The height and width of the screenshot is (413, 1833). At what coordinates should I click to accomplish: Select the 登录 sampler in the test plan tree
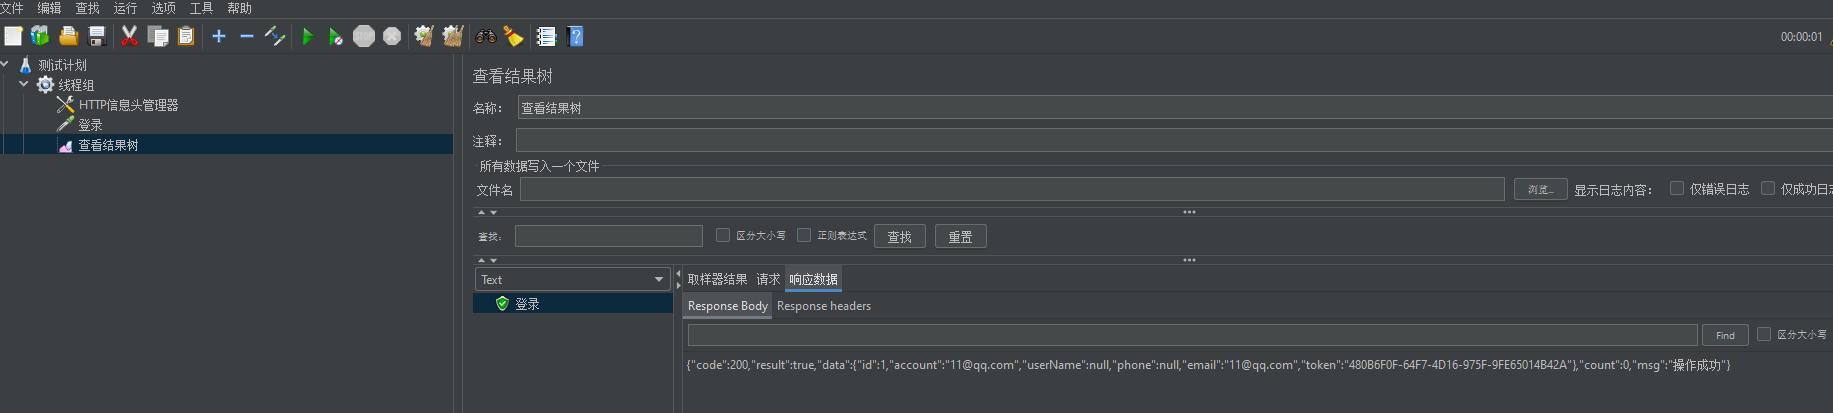90,125
